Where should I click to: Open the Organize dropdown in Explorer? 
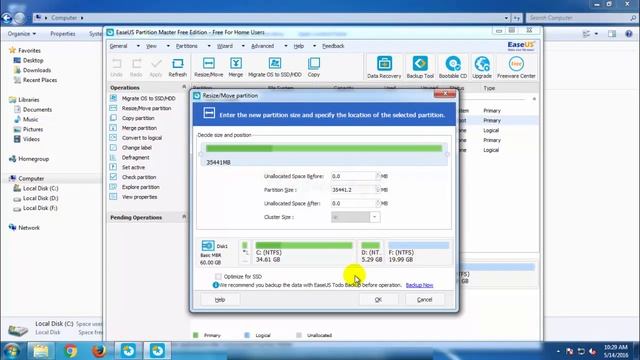22,33
